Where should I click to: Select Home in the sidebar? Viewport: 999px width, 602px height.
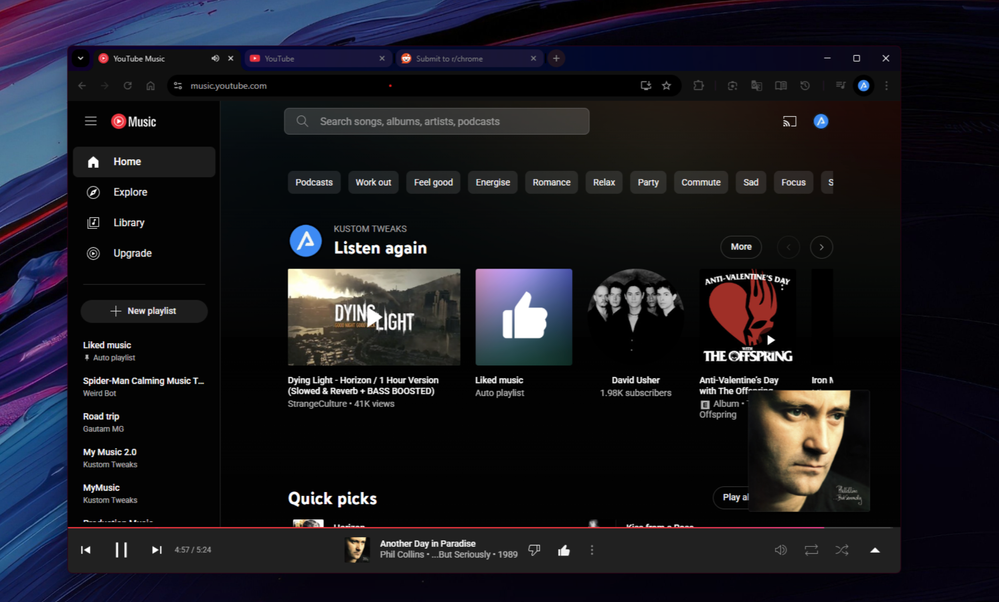coord(144,162)
